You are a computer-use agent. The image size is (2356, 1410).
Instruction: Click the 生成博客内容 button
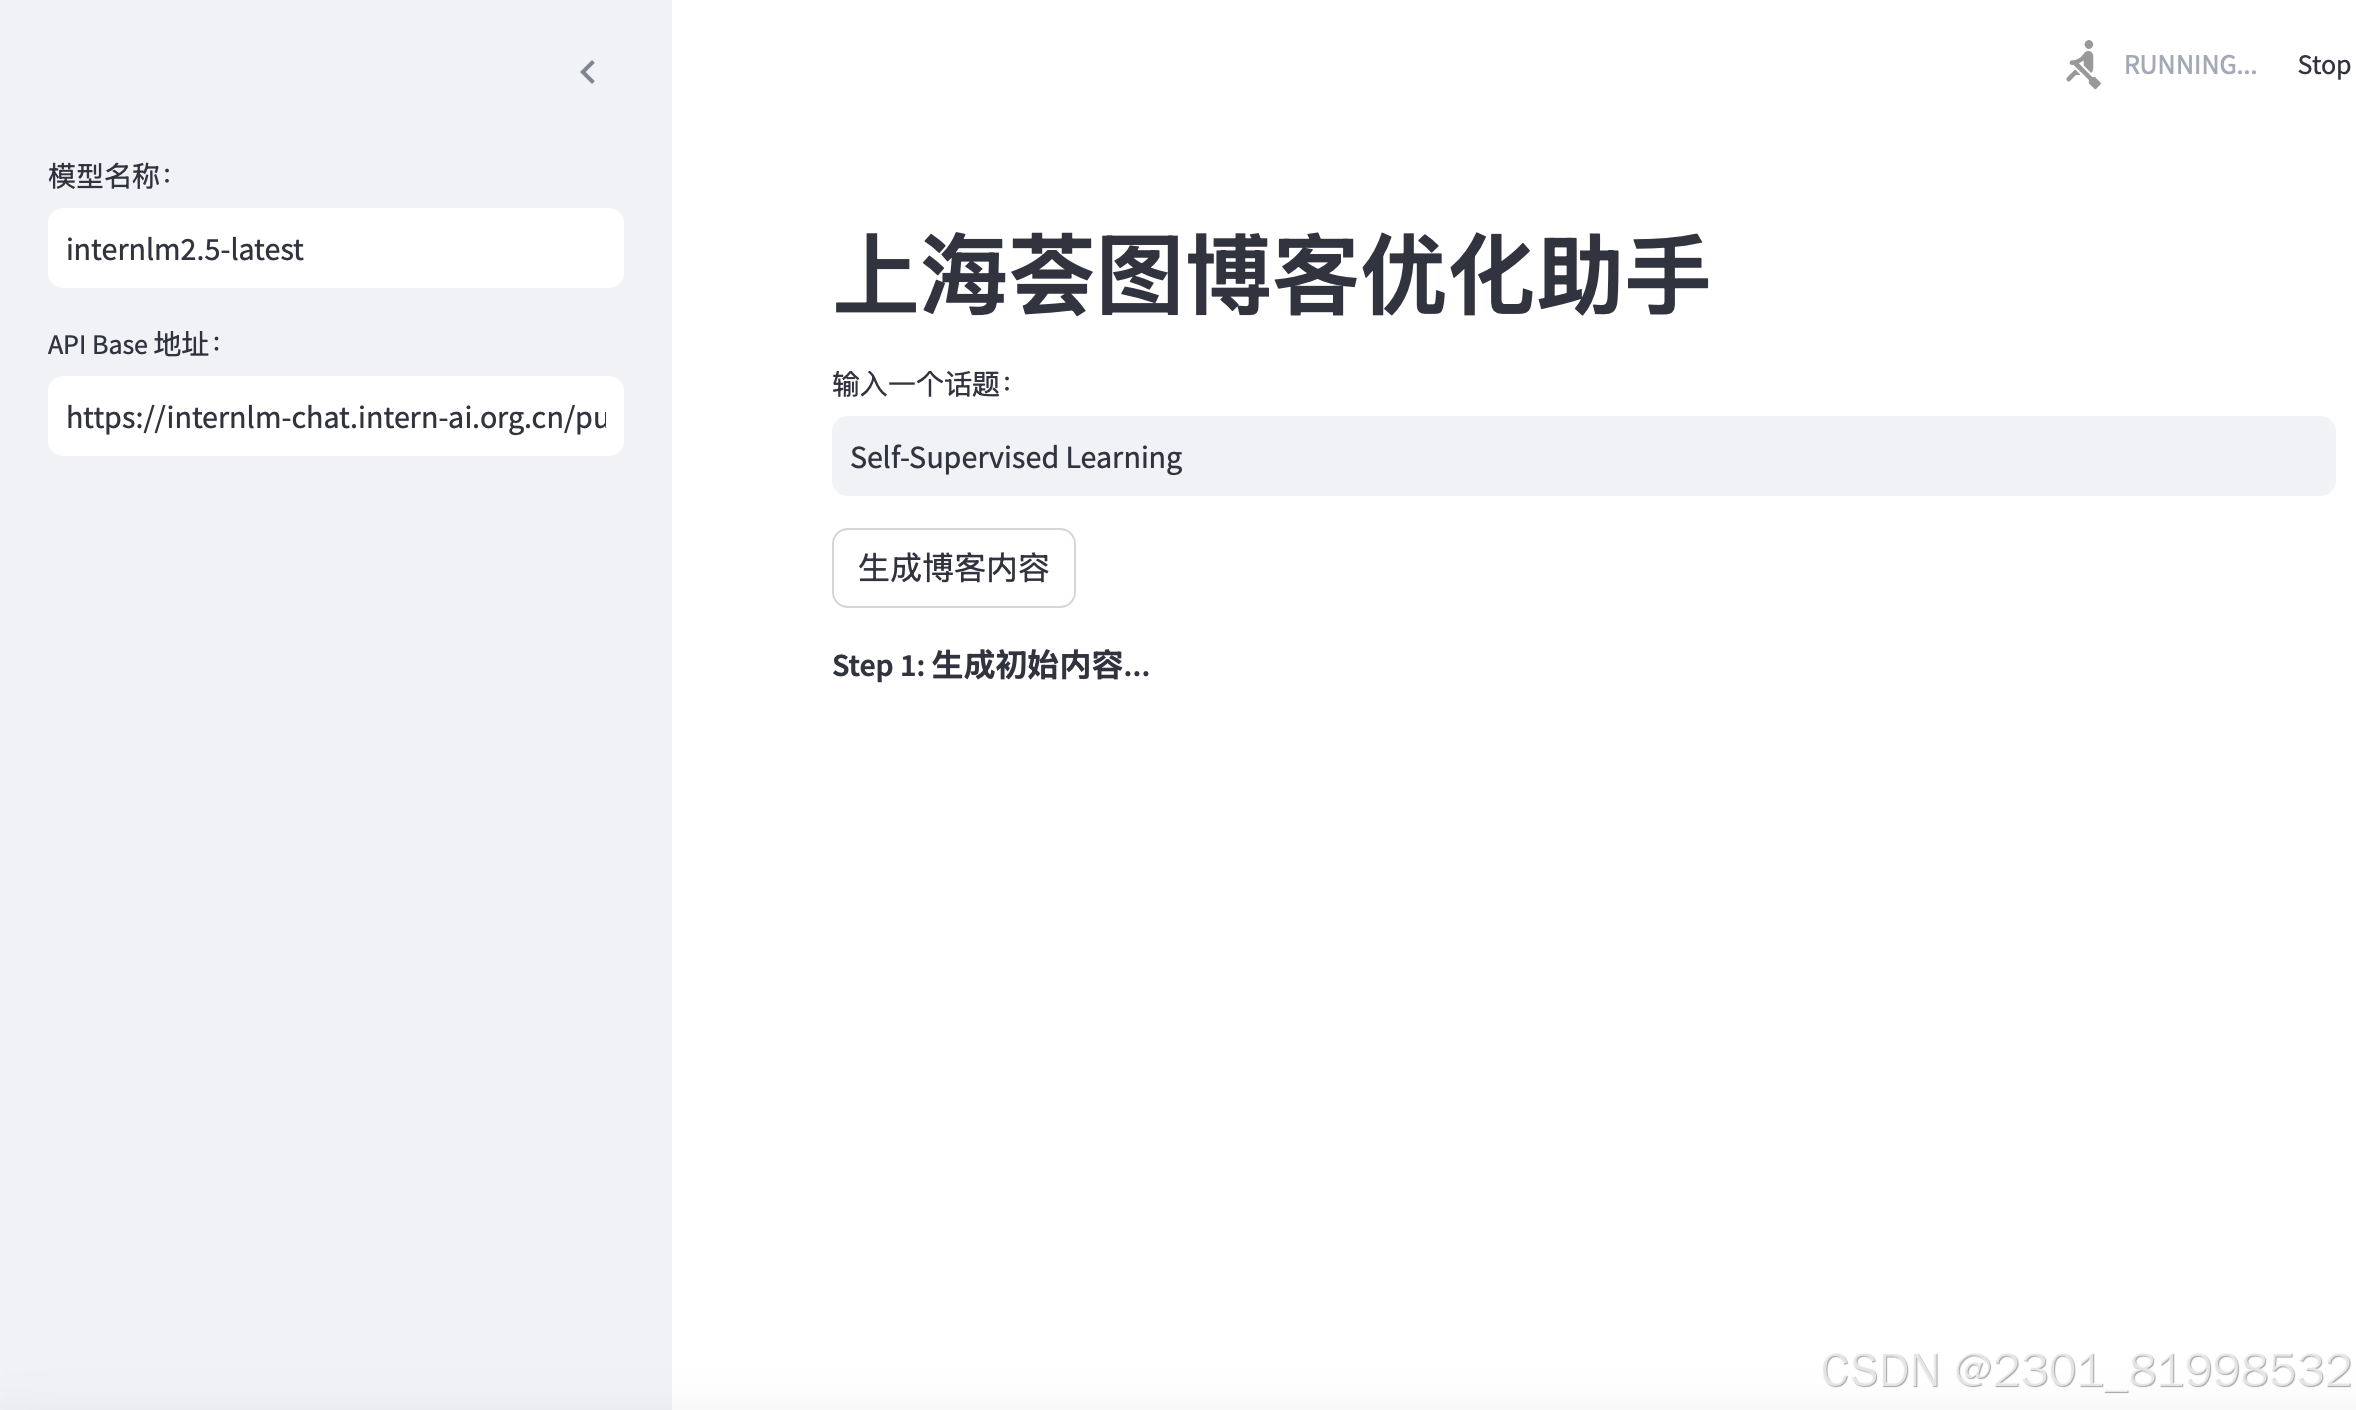(953, 568)
